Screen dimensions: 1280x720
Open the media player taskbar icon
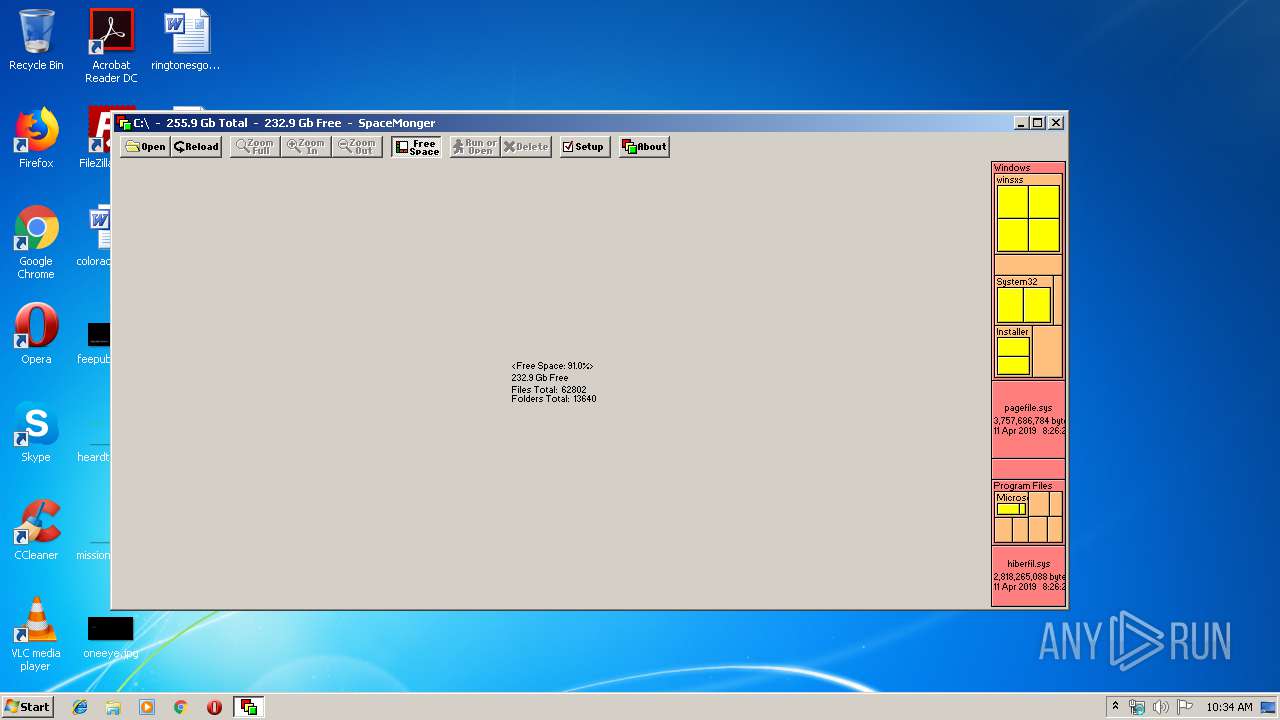tap(147, 707)
